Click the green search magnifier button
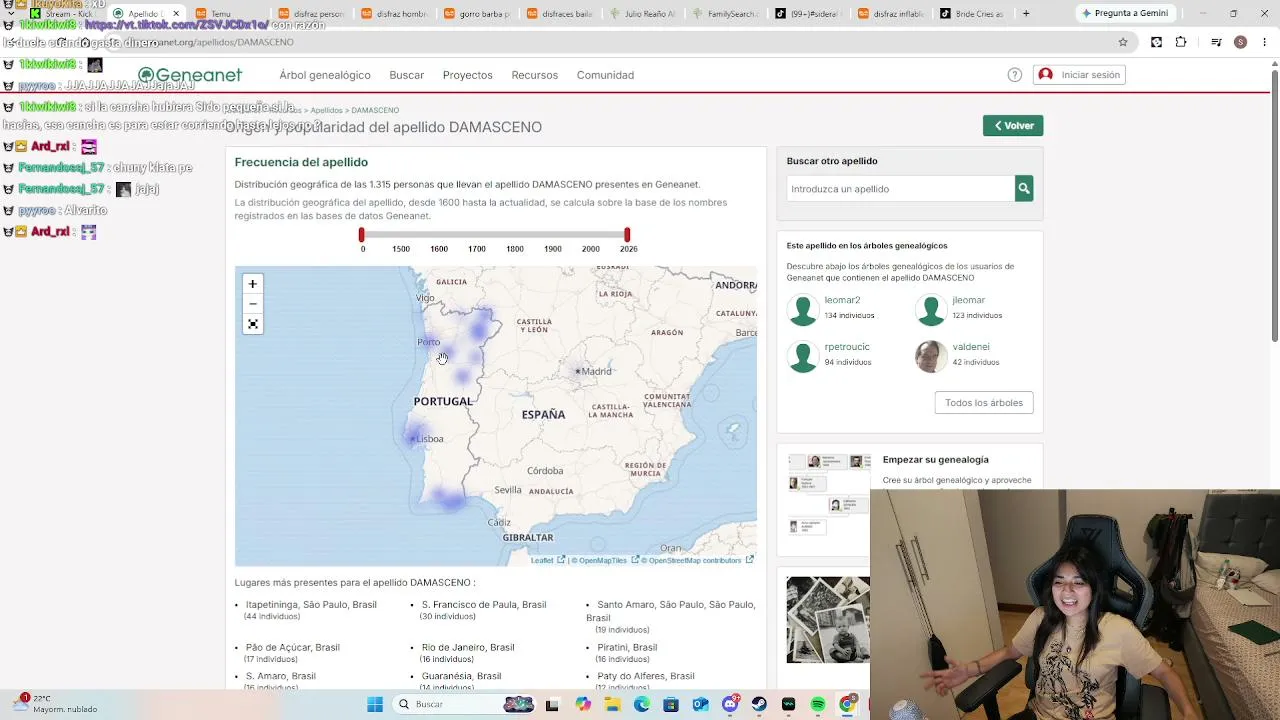Viewport: 1280px width, 720px height. click(1024, 188)
